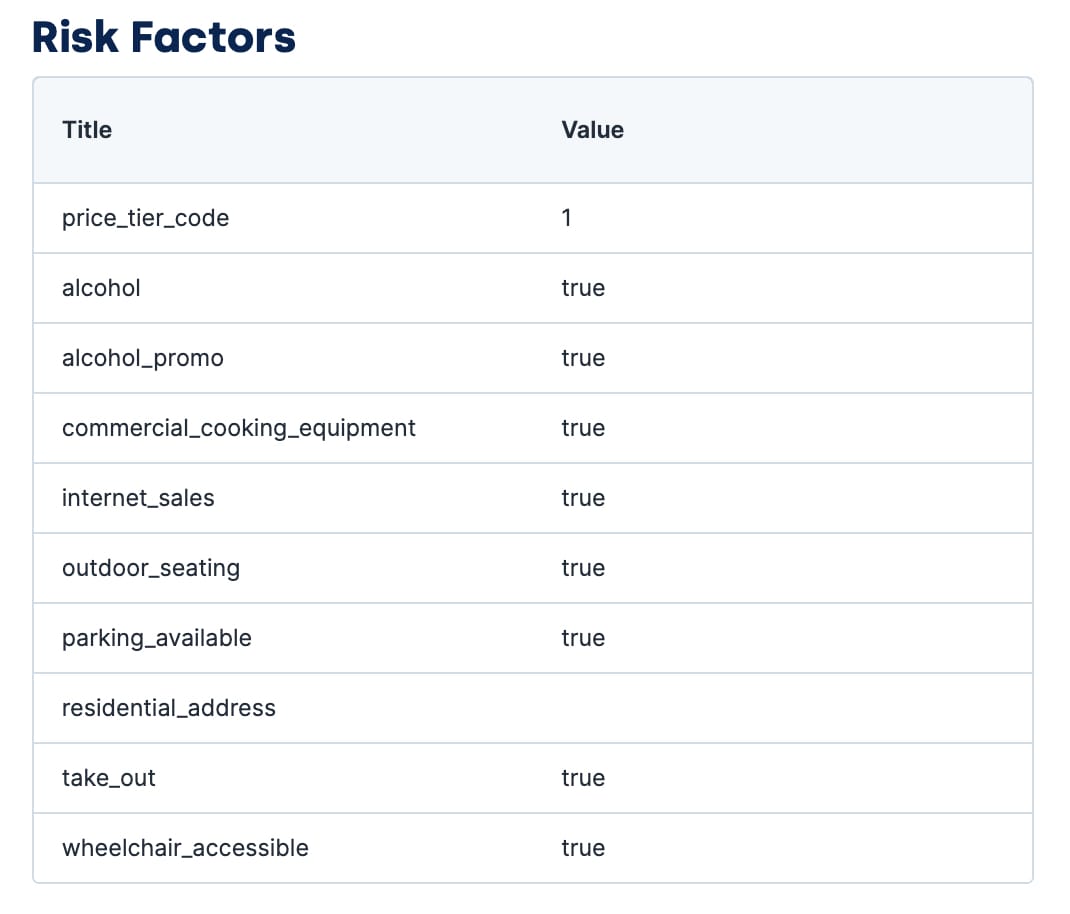This screenshot has height=914, width=1070.
Task: Select the alcohol row label
Action: 101,288
